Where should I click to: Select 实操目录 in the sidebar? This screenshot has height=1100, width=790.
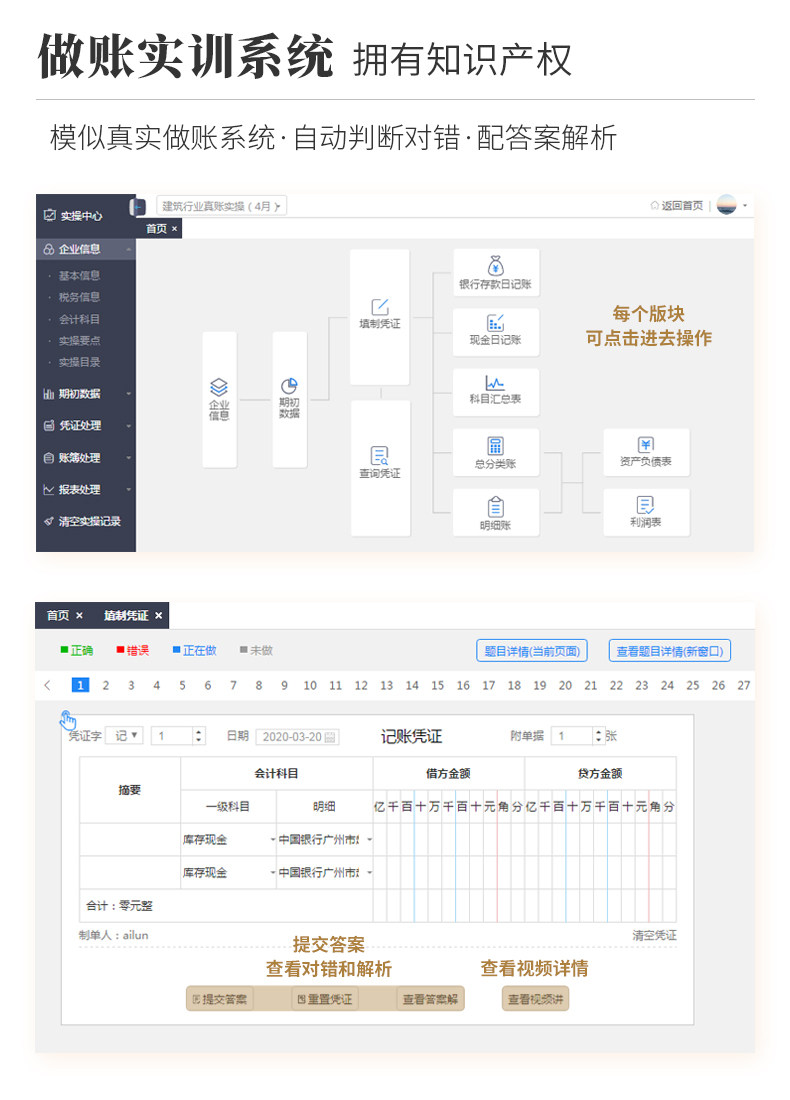coord(79,363)
